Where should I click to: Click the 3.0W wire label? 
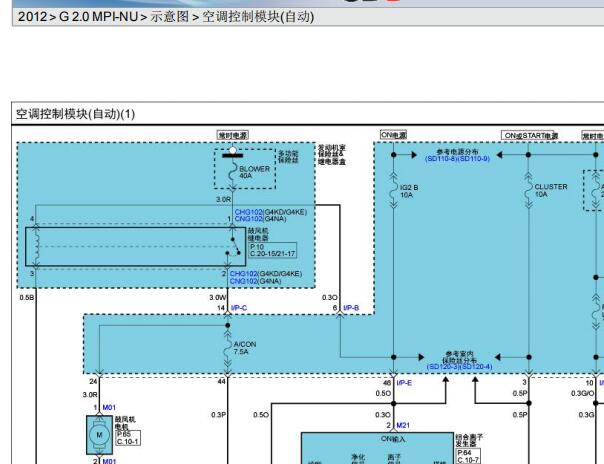[218, 297]
